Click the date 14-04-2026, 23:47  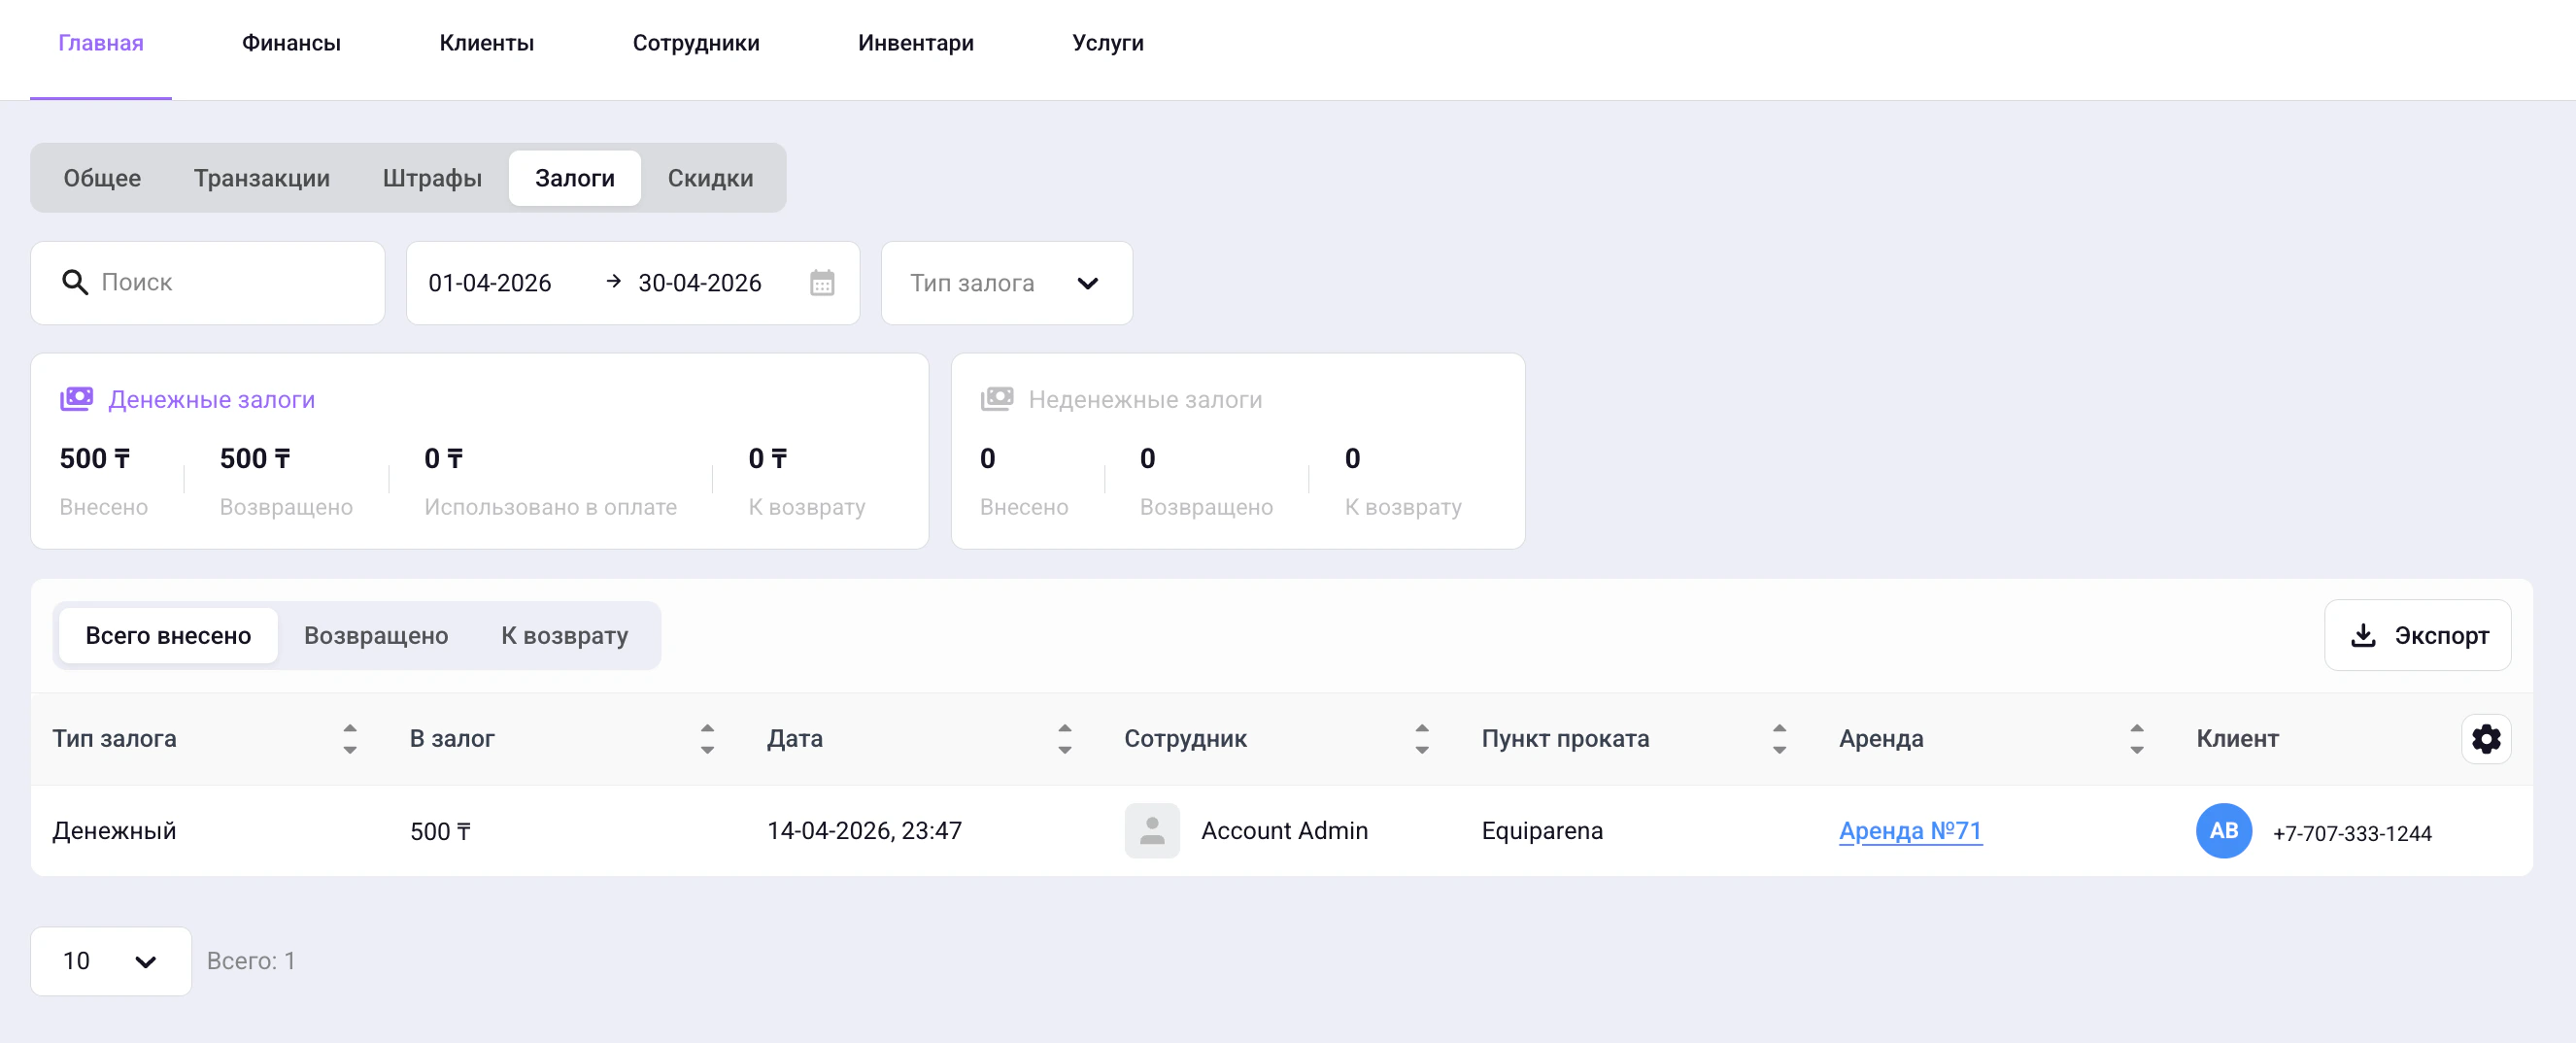tap(864, 831)
